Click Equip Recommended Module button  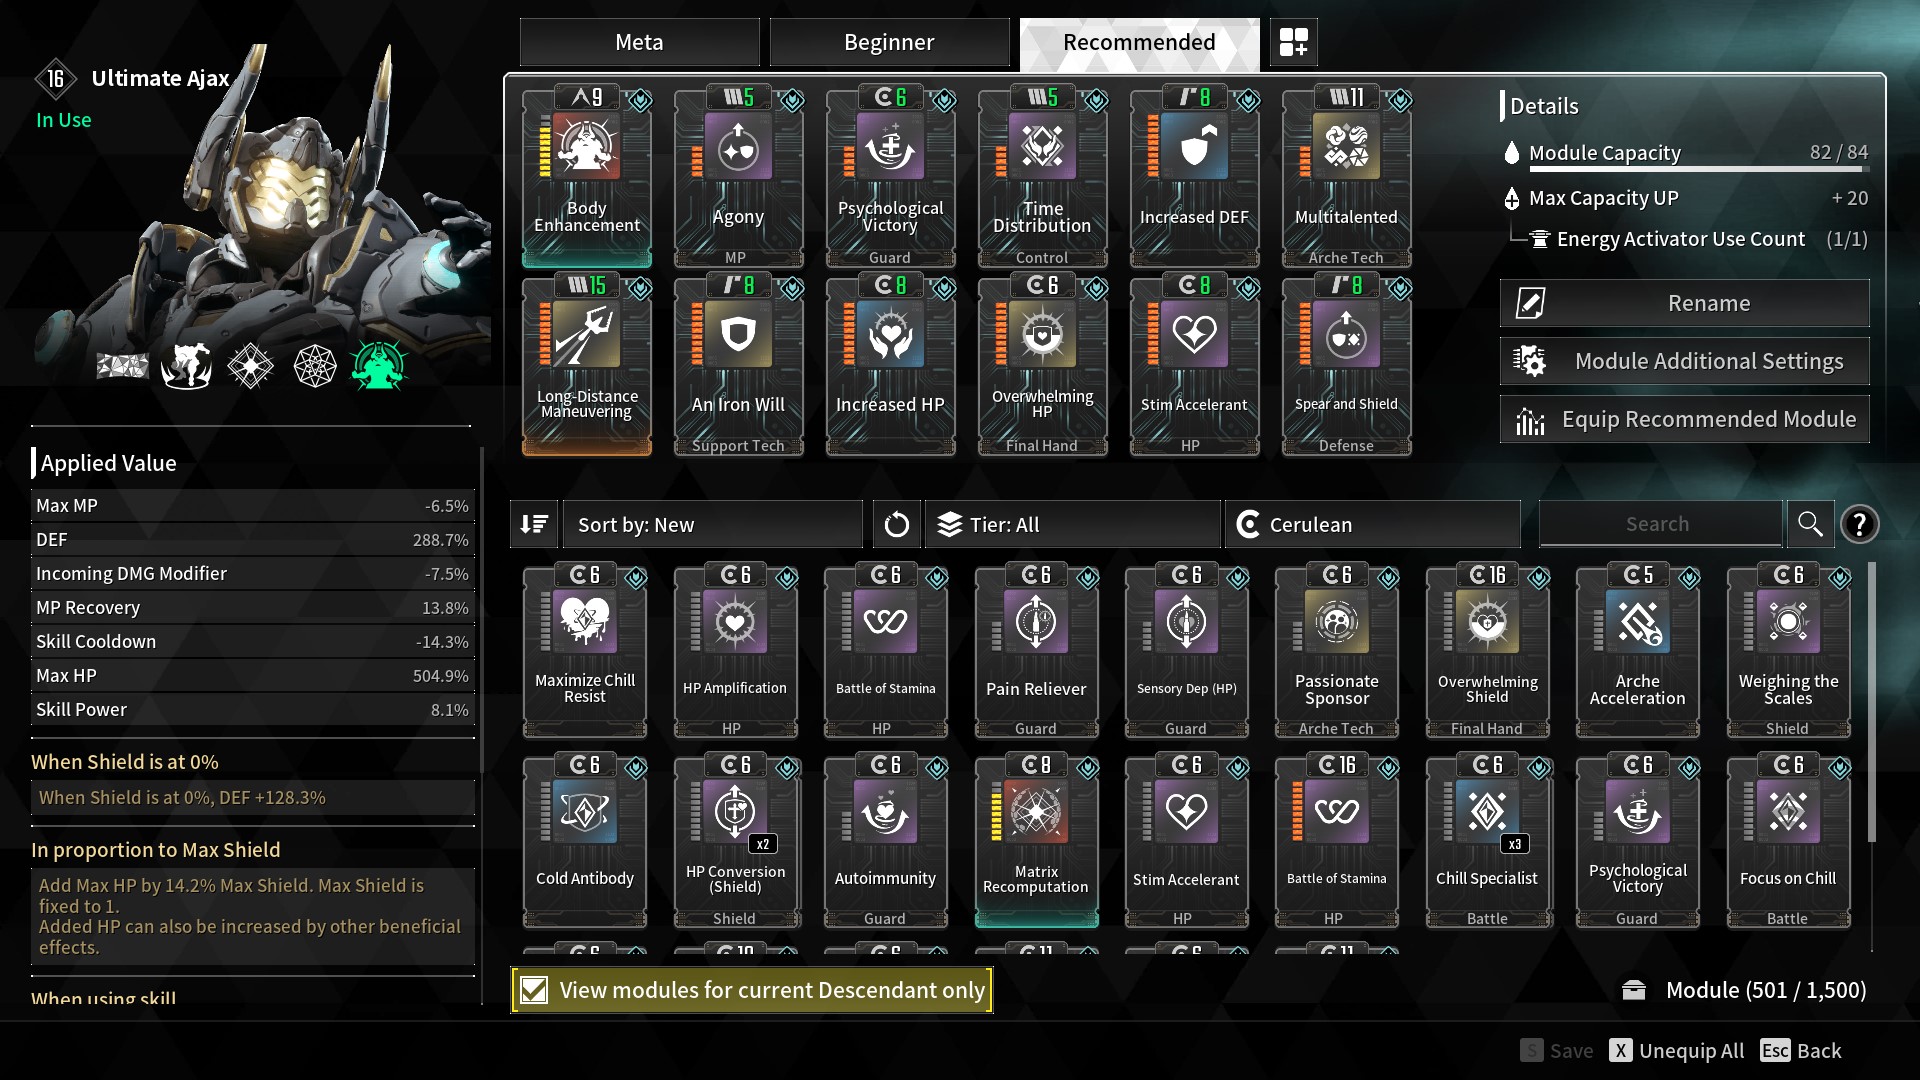click(1684, 419)
